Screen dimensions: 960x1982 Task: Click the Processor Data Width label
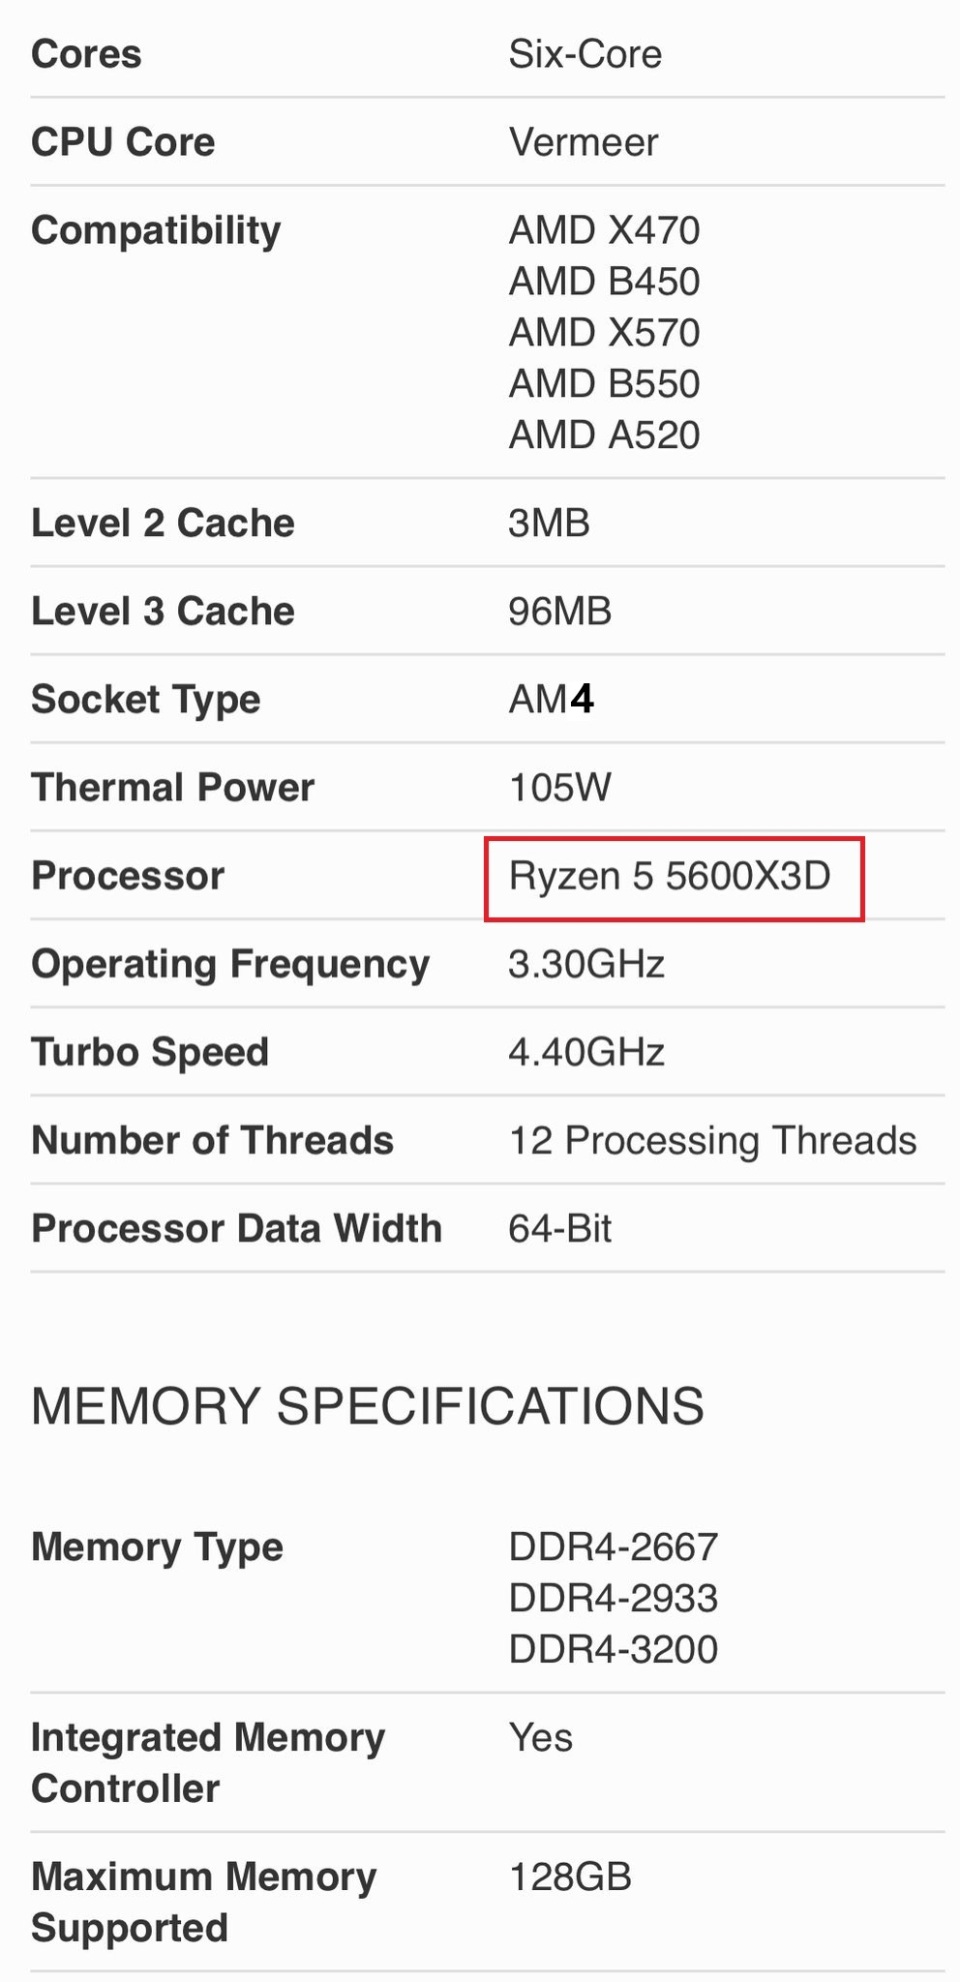click(x=236, y=1228)
